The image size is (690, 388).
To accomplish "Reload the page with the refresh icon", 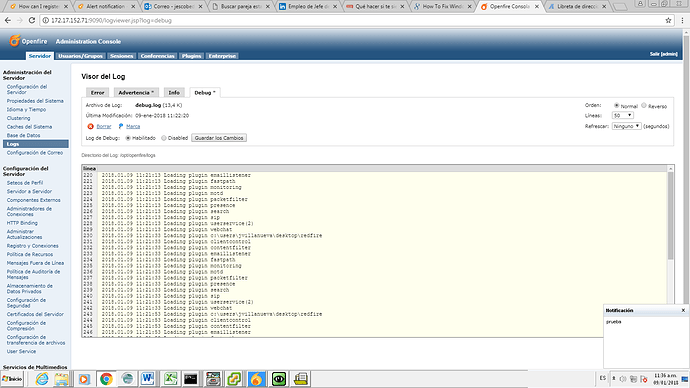I will click(32, 20).
